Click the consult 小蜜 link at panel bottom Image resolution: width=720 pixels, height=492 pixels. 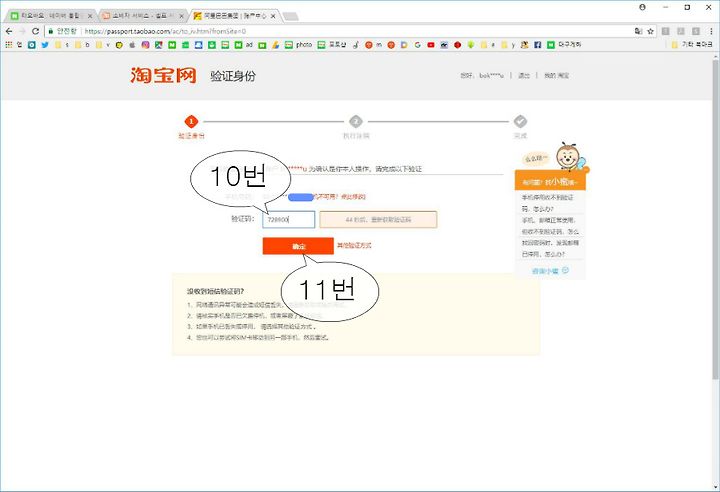[550, 271]
